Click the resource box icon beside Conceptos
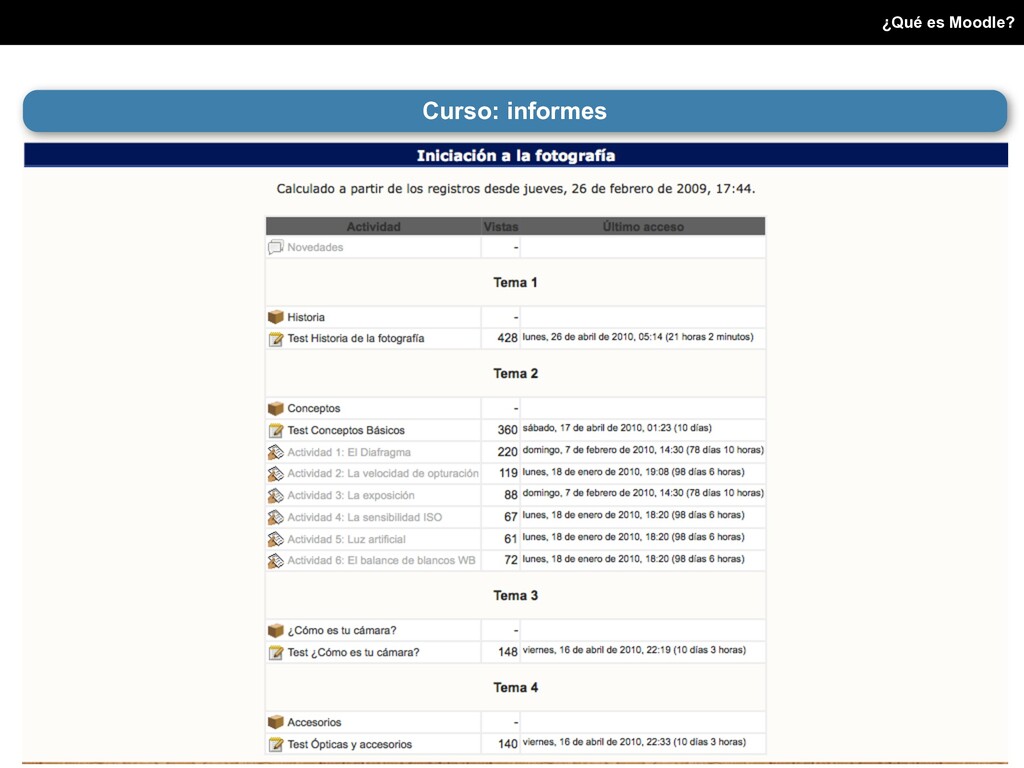Viewport: 1024px width, 768px height. coord(276,408)
